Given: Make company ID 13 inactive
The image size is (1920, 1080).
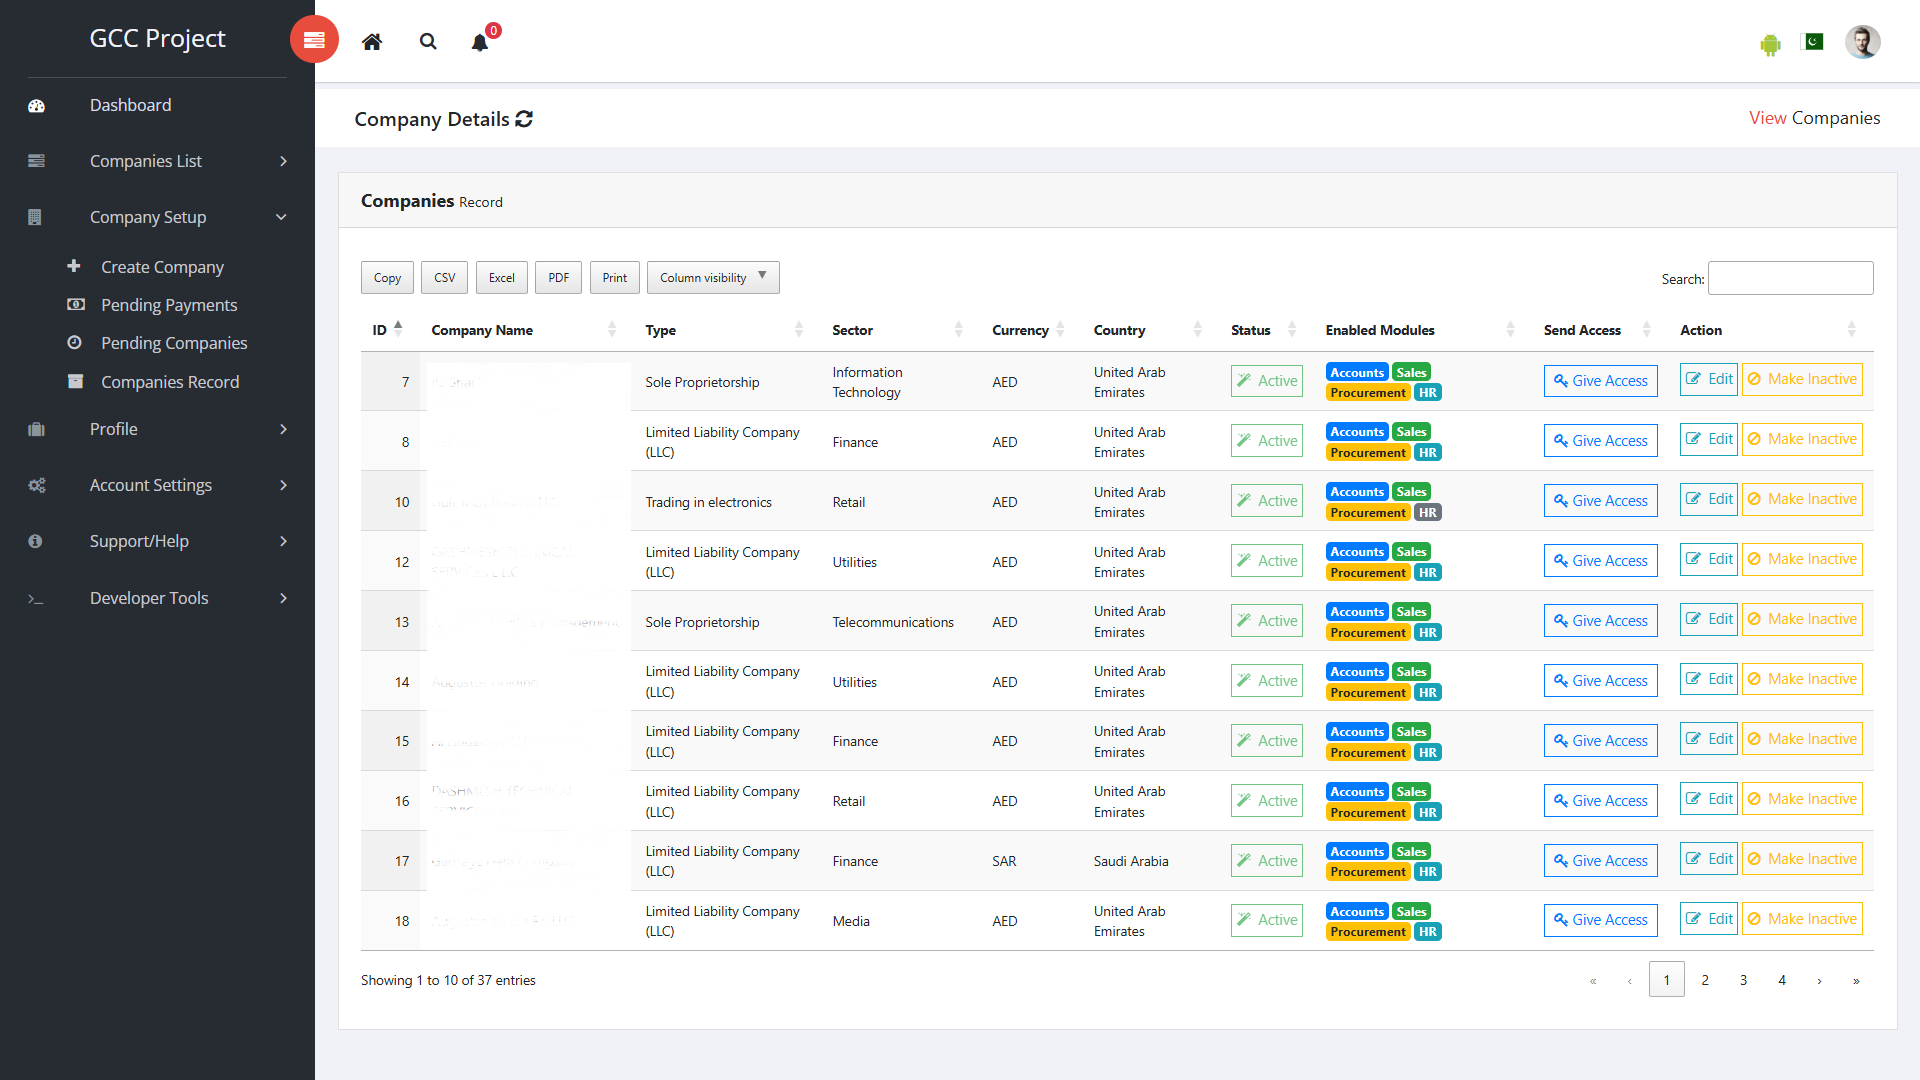Looking at the screenshot, I should [x=1802, y=619].
